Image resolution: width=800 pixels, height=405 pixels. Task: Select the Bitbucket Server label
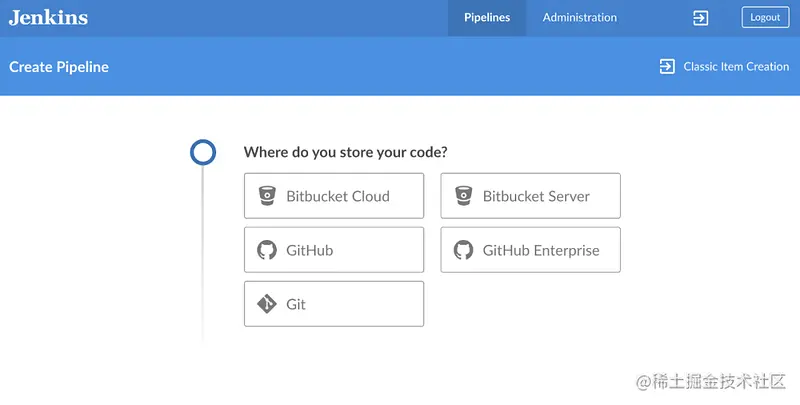click(536, 196)
